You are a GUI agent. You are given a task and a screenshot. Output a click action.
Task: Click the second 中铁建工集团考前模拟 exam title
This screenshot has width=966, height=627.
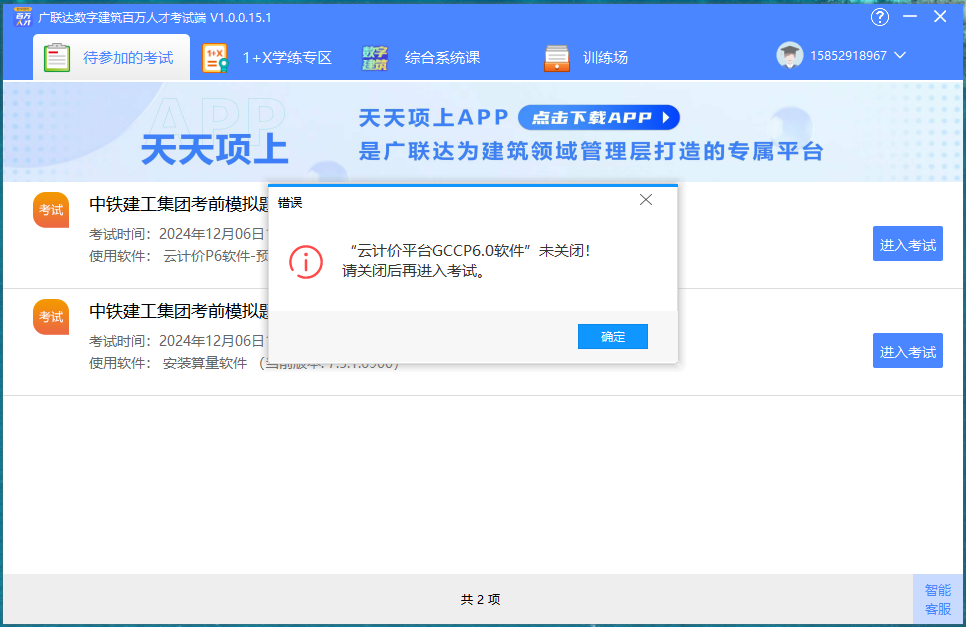pos(179,311)
